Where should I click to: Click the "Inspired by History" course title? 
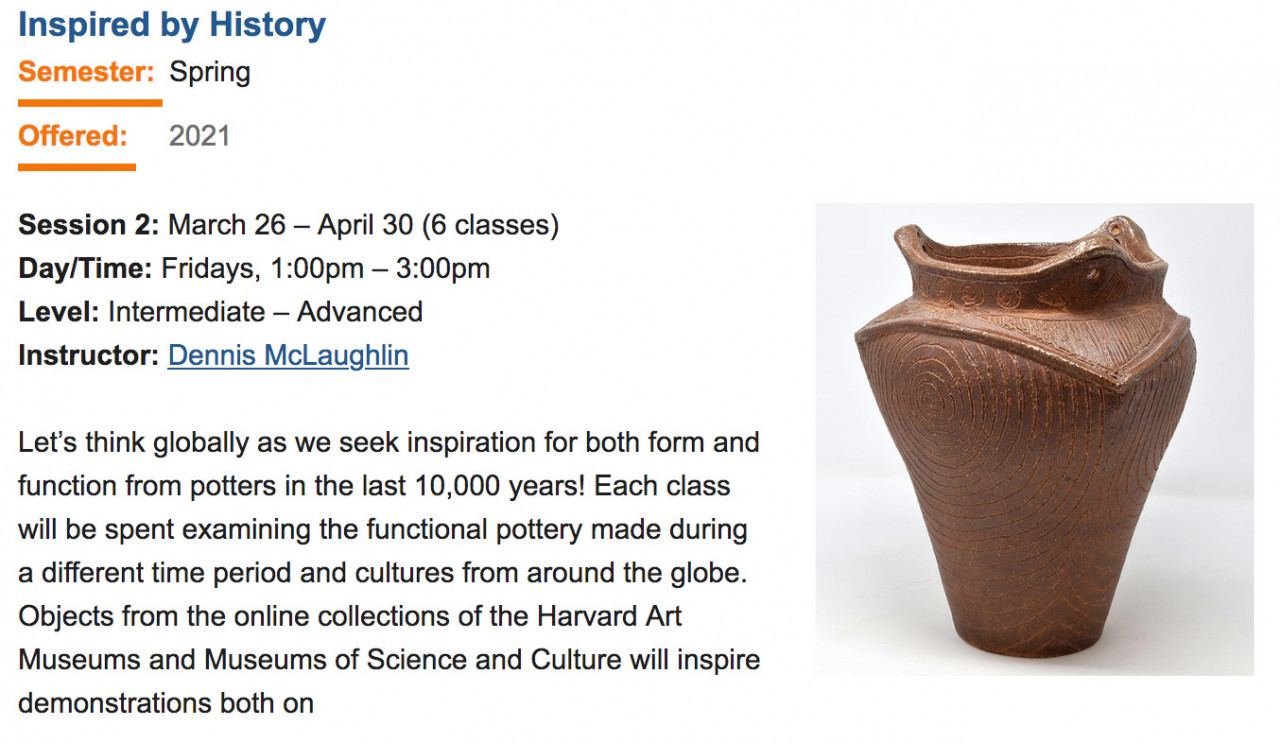172,24
